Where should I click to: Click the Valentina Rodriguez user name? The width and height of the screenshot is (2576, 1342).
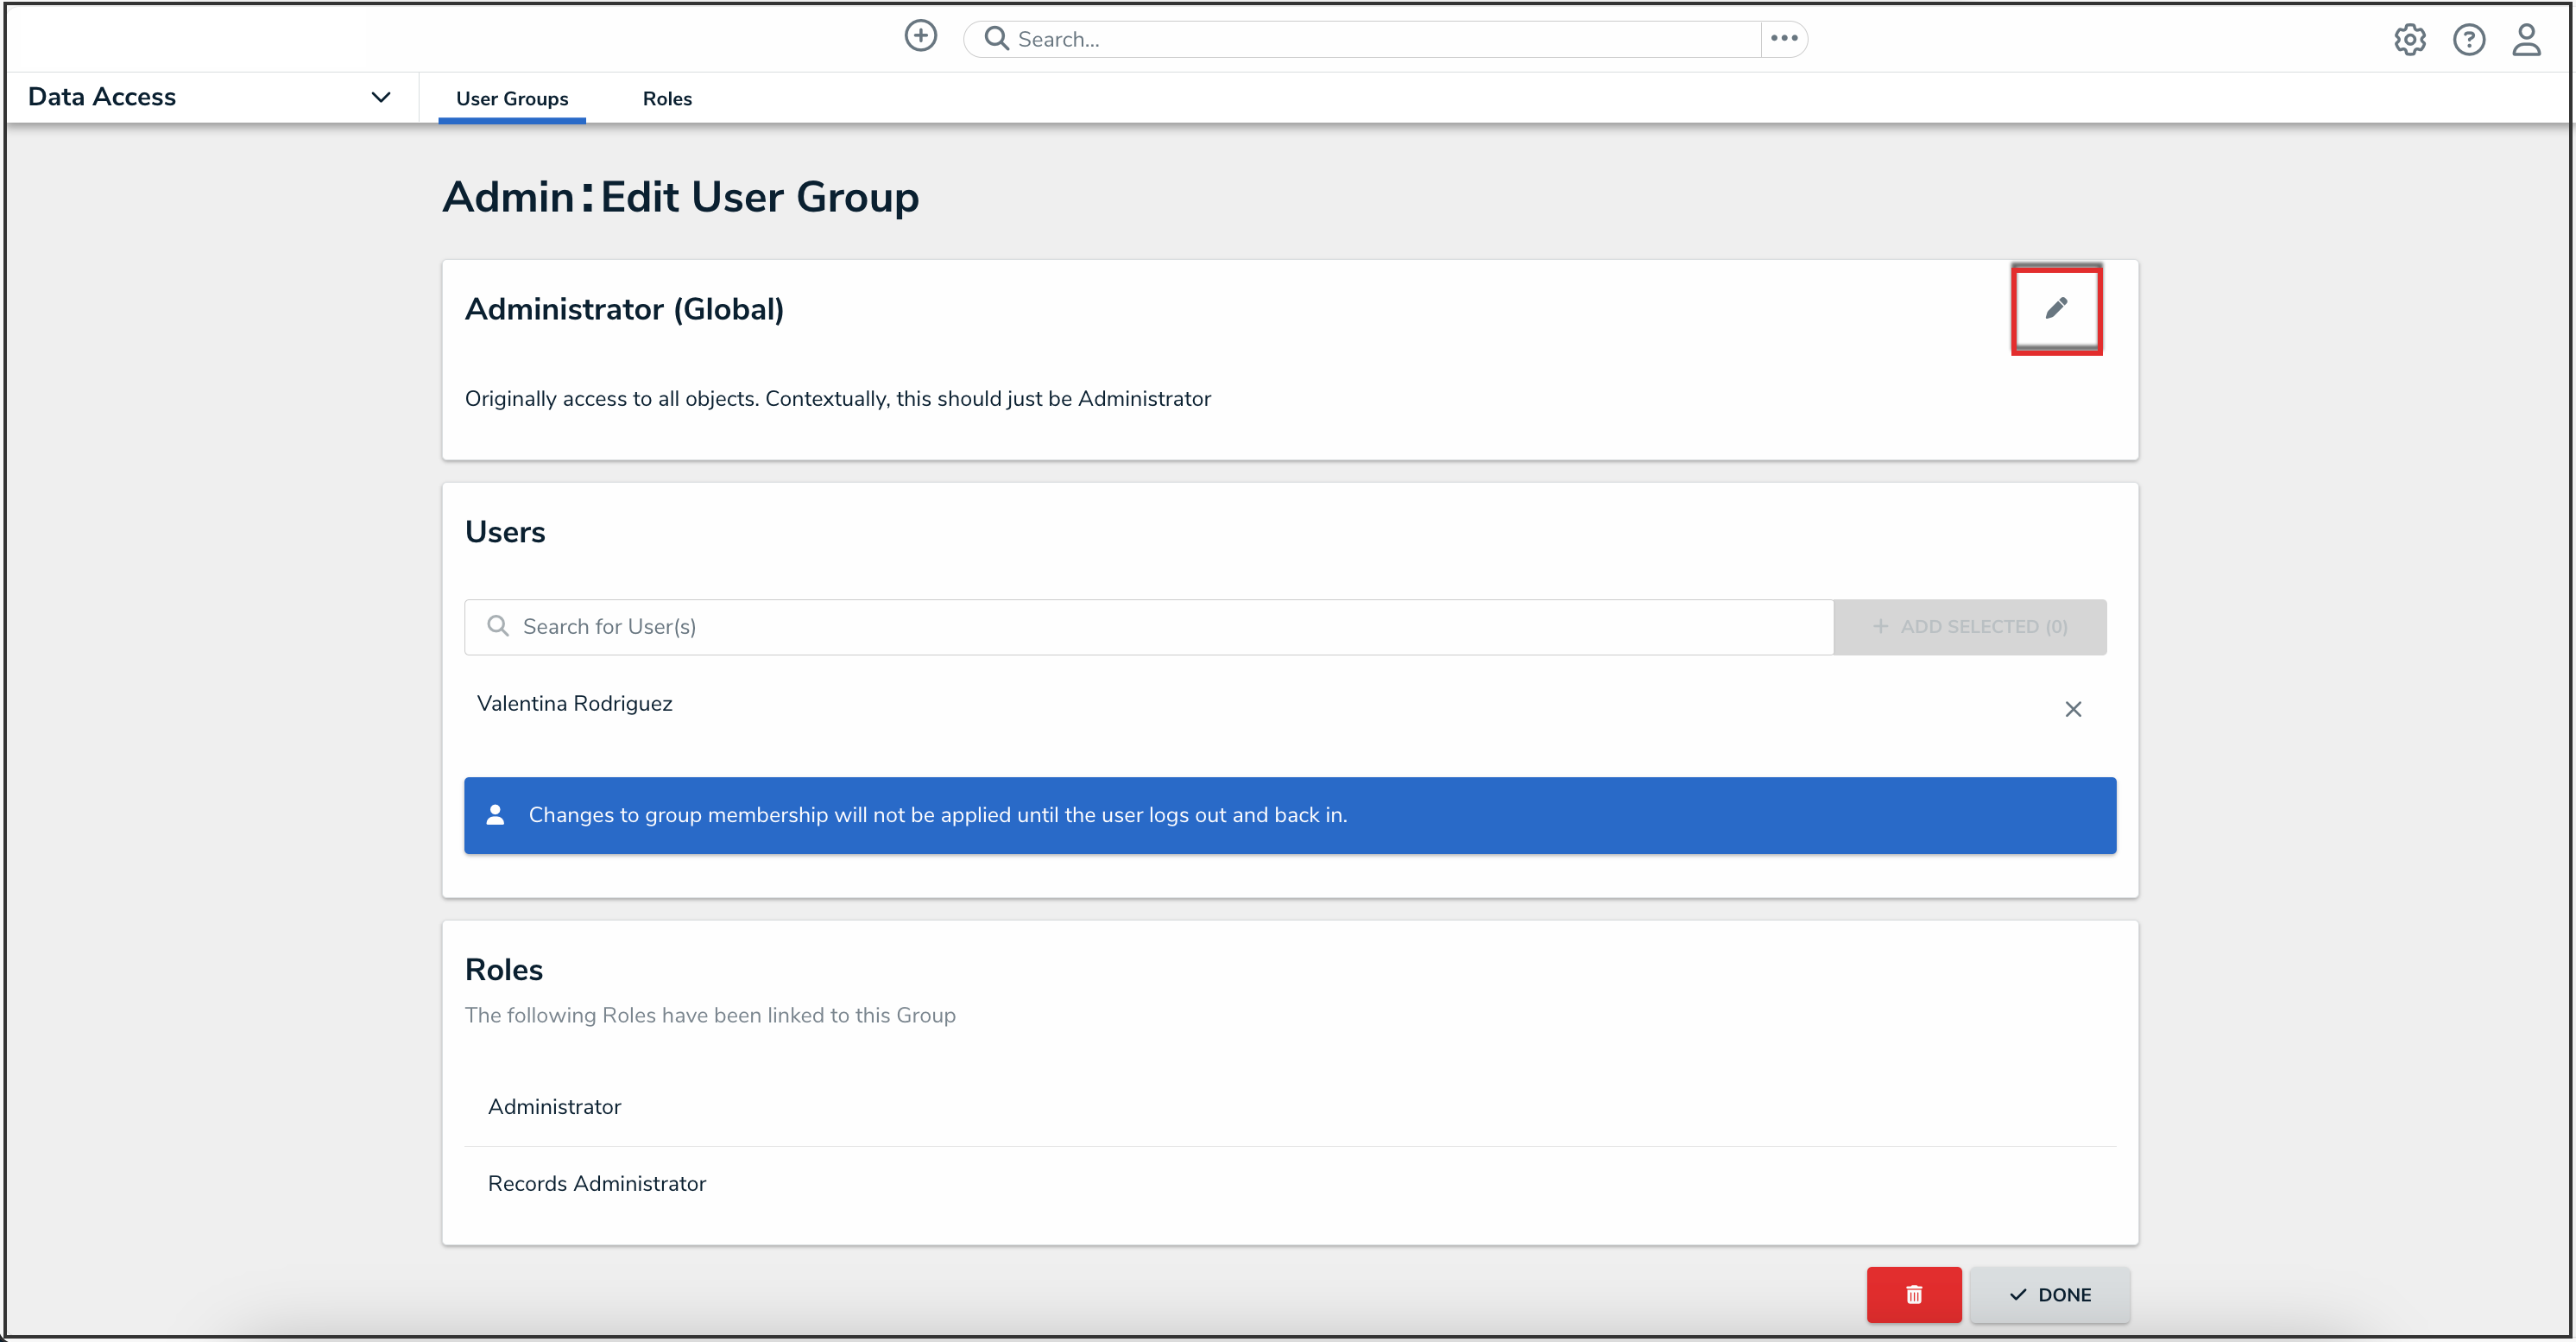(575, 703)
